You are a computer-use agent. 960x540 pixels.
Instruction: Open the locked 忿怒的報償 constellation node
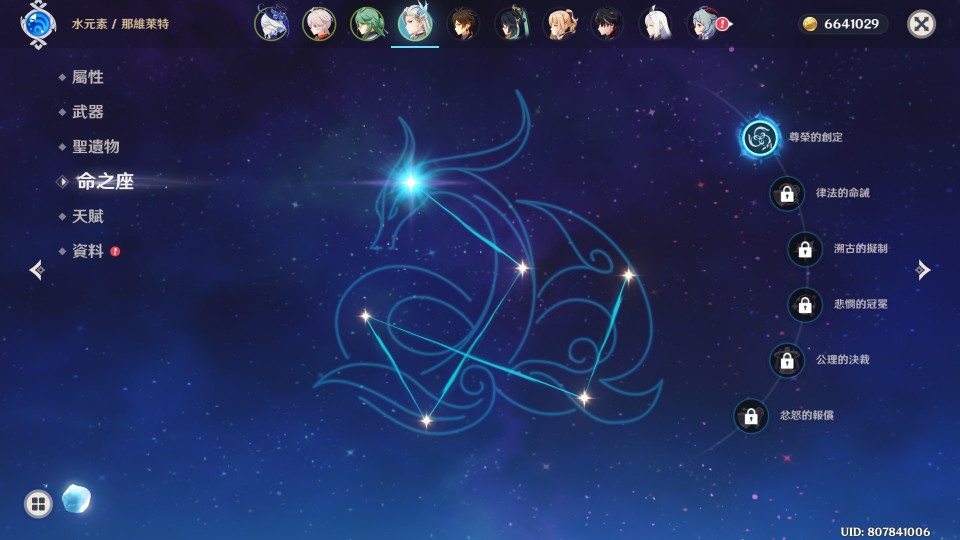(751, 416)
